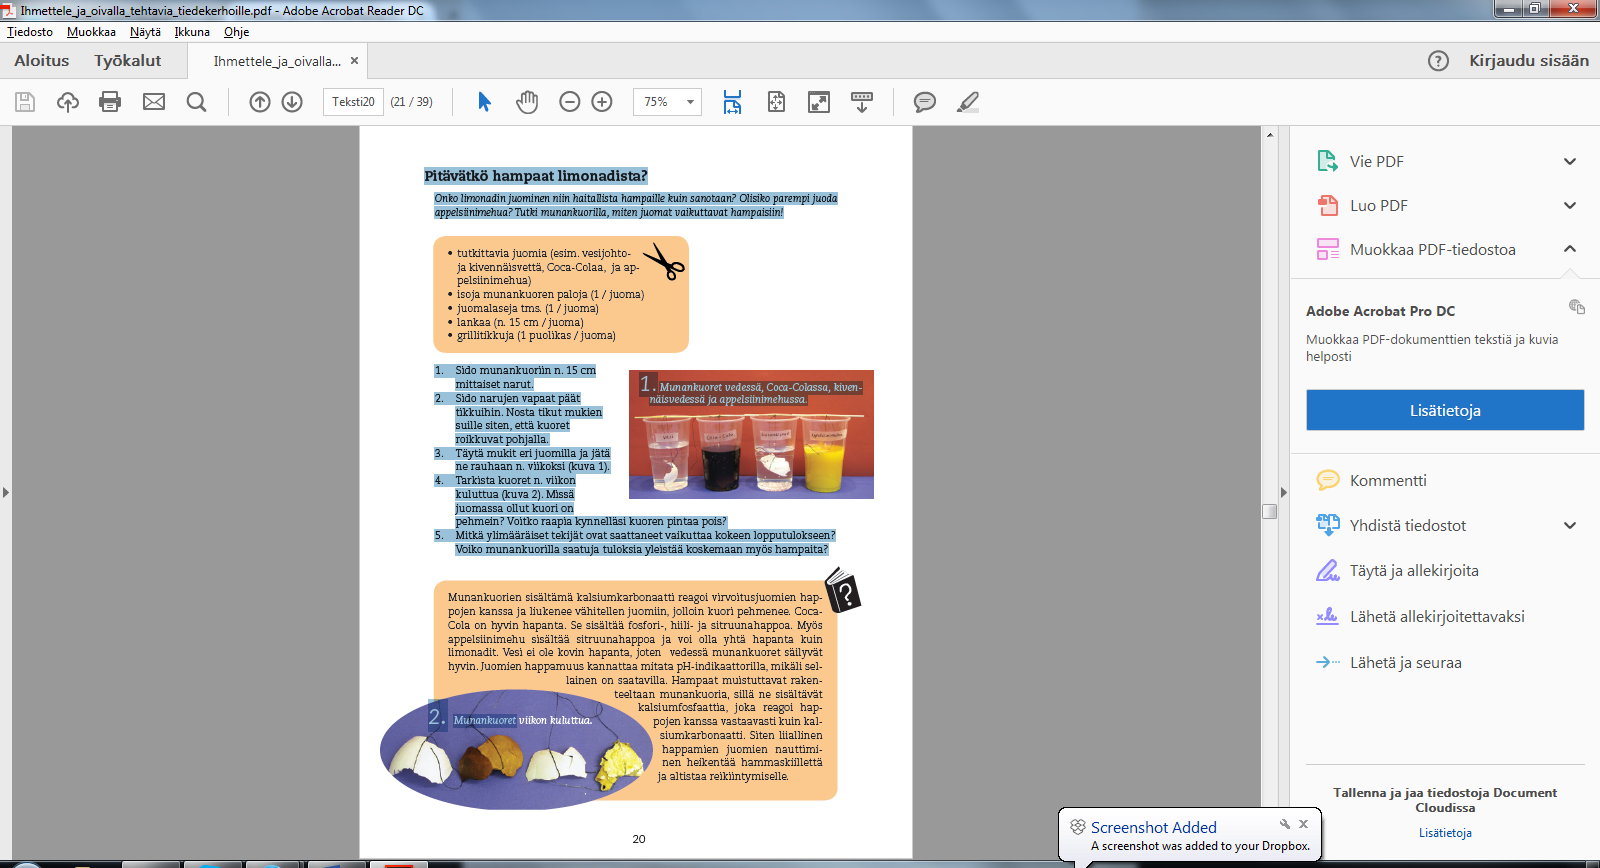Viewport: 1600px width, 868px height.
Task: Open the 75% zoom level dropdown
Action: [689, 102]
